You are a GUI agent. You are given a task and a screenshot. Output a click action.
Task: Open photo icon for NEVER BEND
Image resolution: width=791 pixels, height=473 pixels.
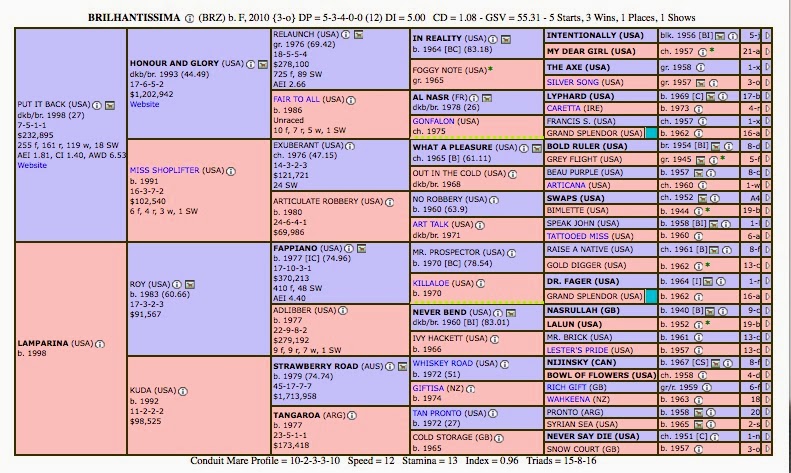point(511,313)
